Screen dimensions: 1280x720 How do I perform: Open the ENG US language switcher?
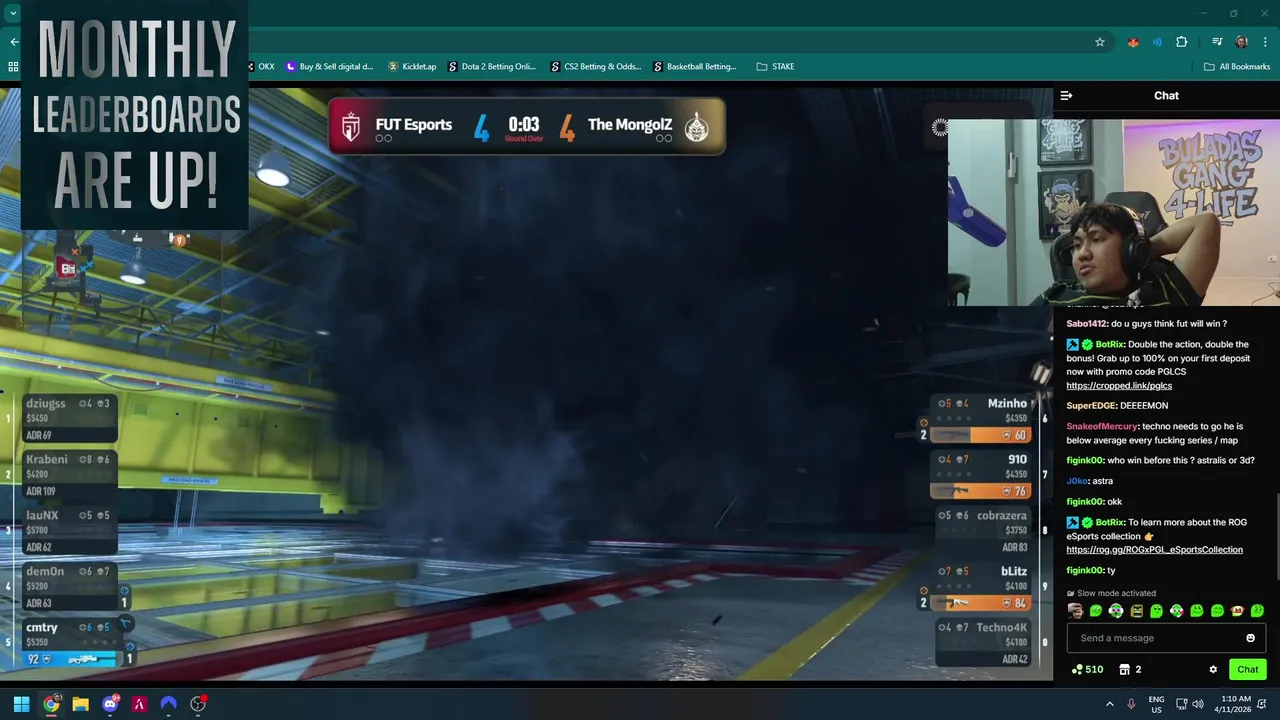tap(1156, 704)
